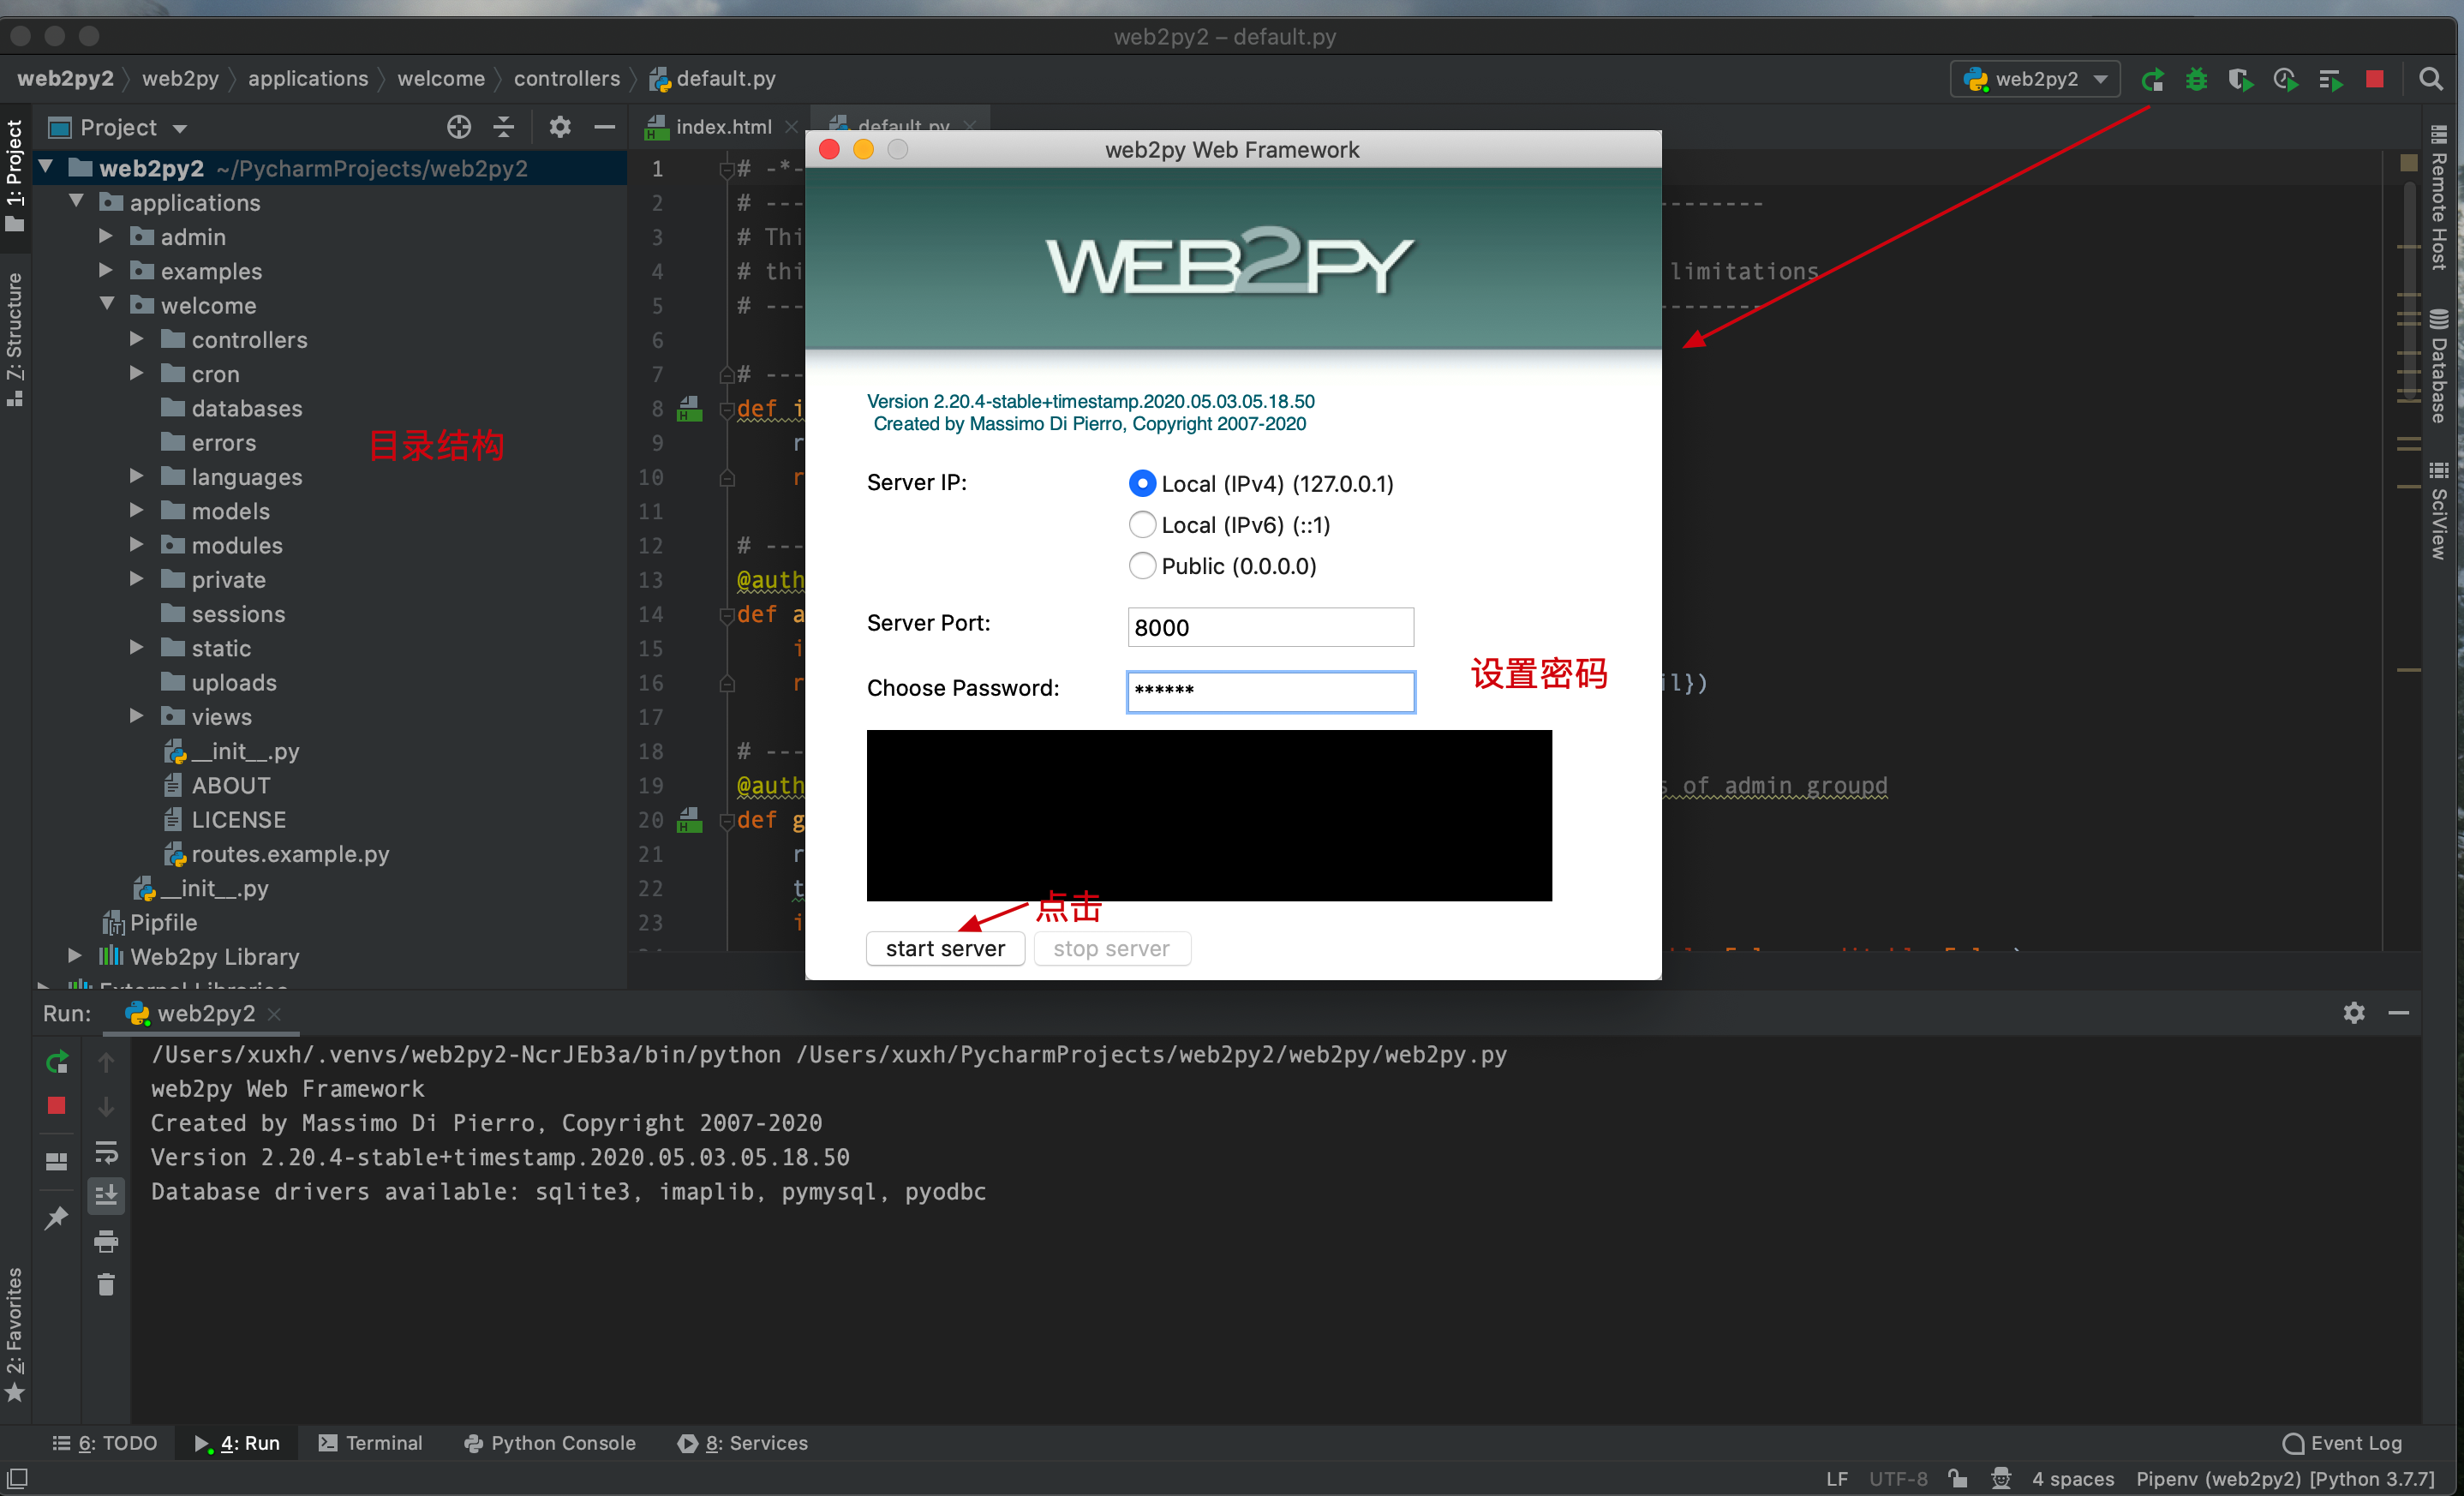Open Run panel settings gear icon
The width and height of the screenshot is (2464, 1496).
(2354, 1013)
